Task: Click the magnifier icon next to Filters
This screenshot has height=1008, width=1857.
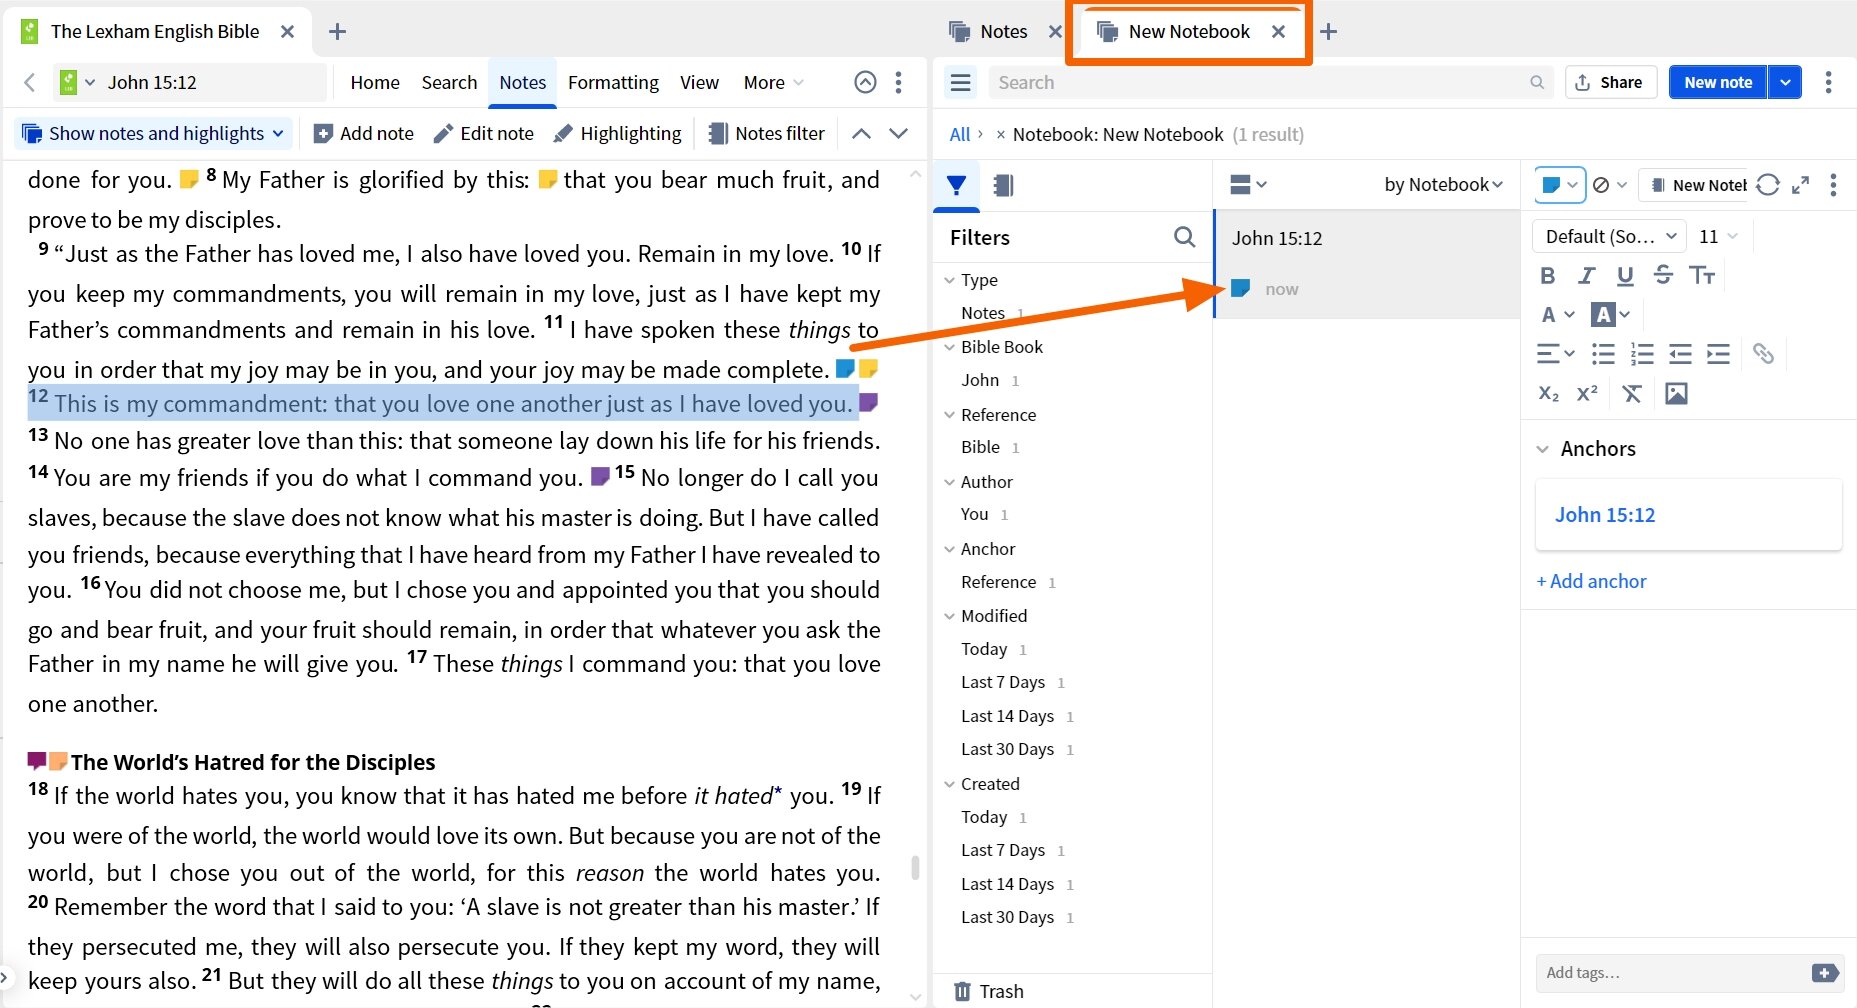Action: click(x=1184, y=237)
